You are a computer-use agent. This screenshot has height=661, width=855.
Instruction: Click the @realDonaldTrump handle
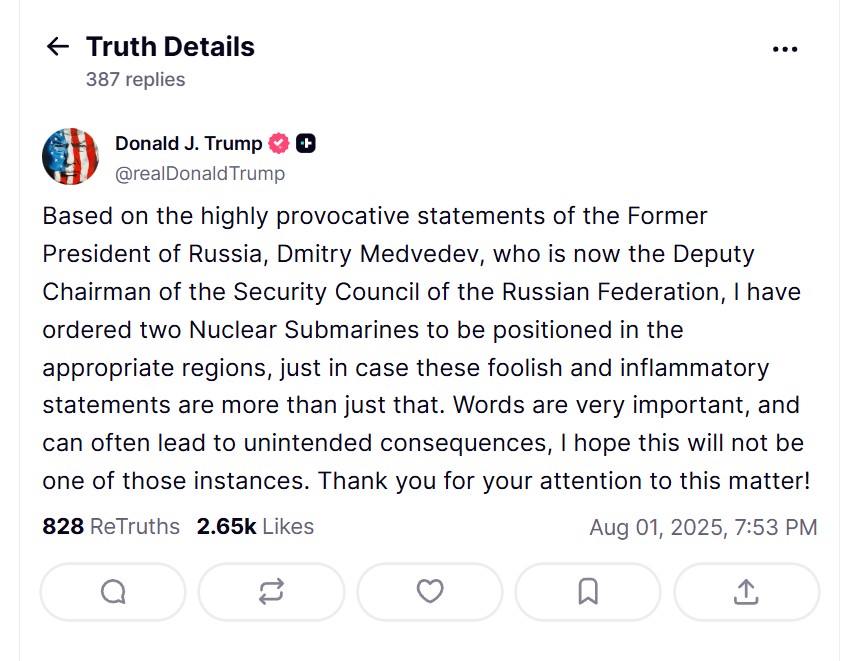[x=200, y=173]
